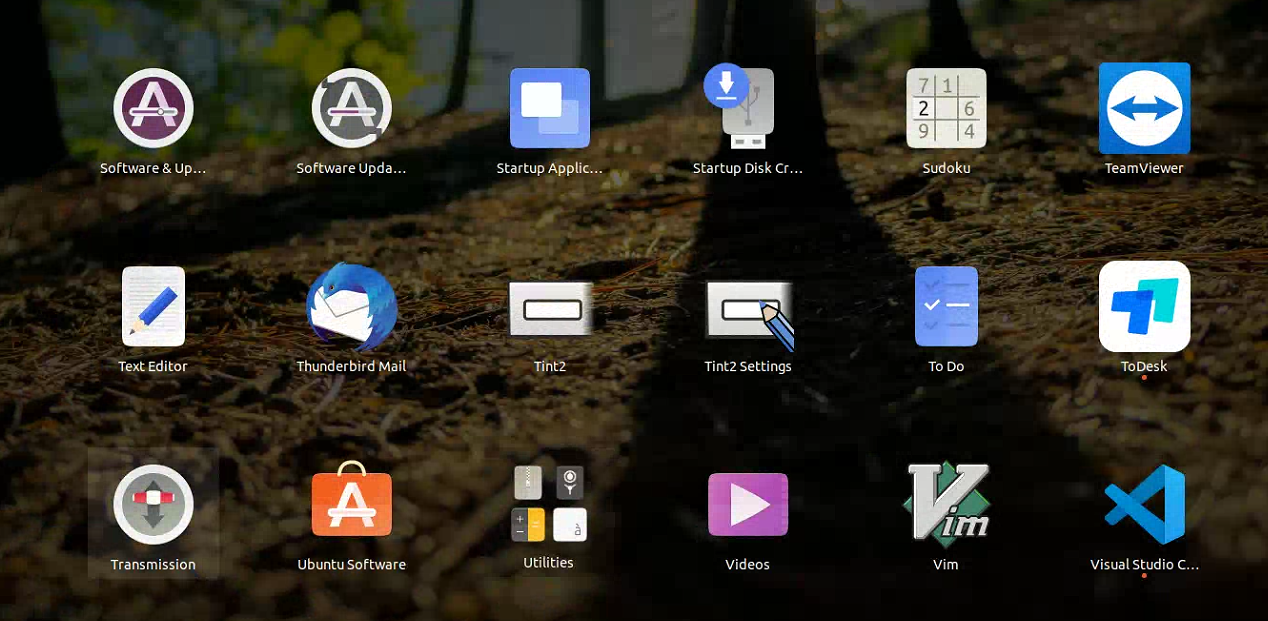This screenshot has height=621, width=1268.
Task: Open the To Do app
Action: [x=946, y=306]
